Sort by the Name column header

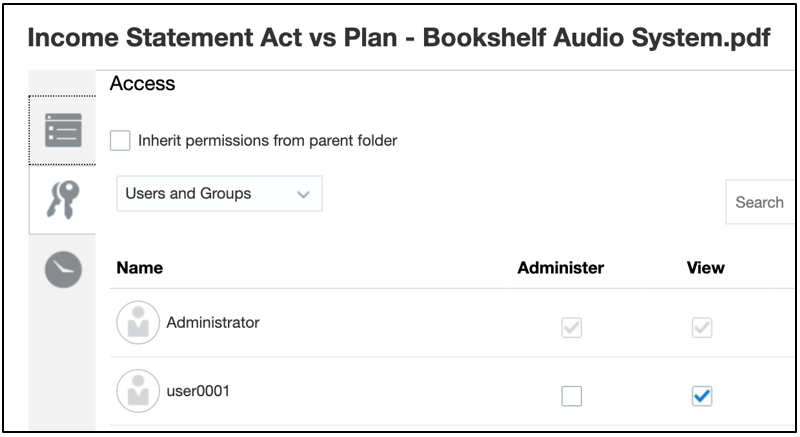pos(140,268)
